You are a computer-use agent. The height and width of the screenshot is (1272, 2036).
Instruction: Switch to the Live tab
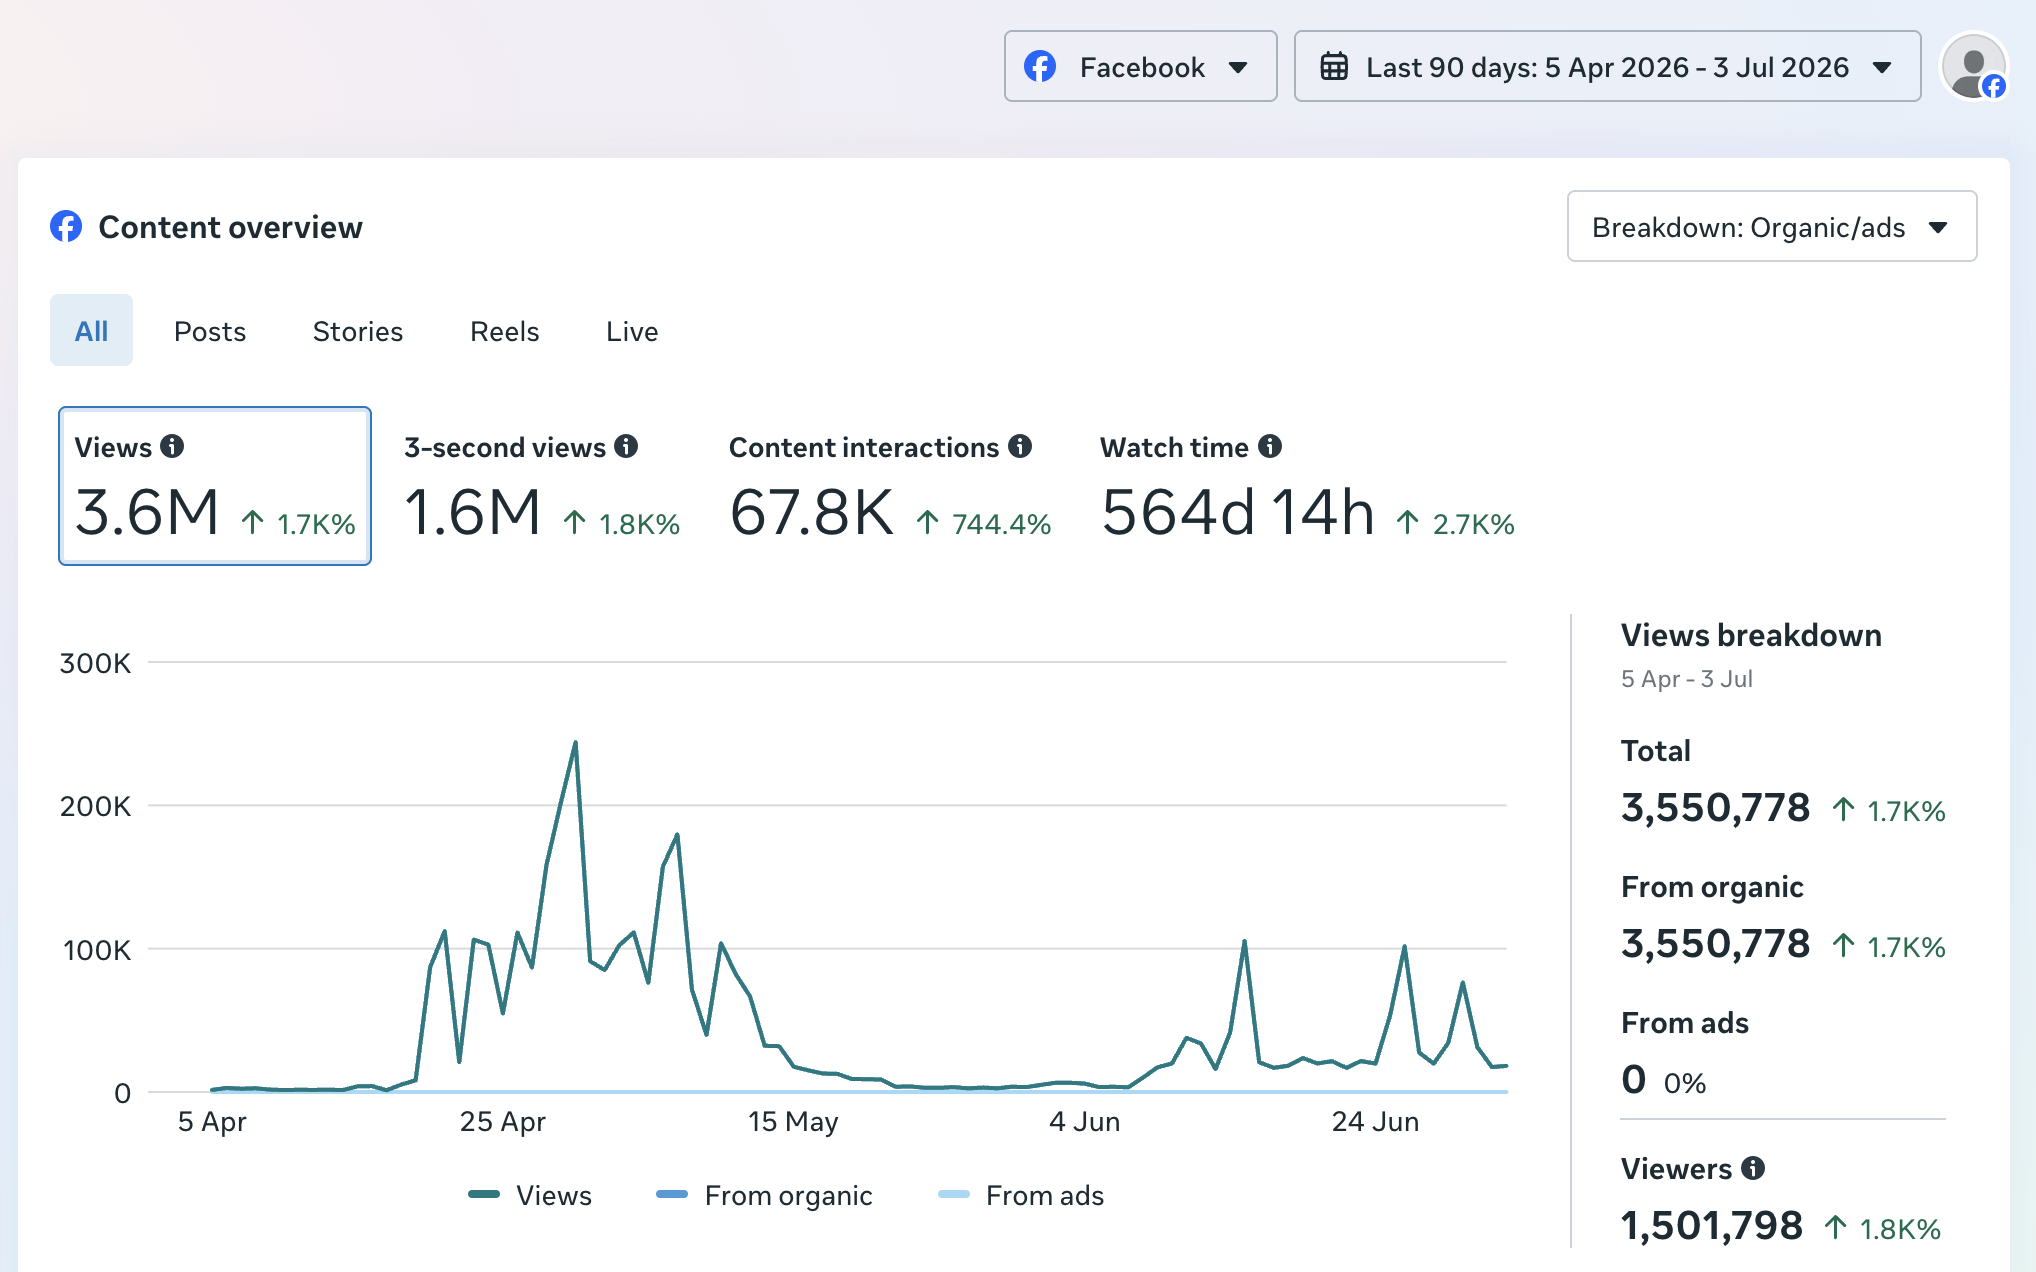tap(632, 331)
